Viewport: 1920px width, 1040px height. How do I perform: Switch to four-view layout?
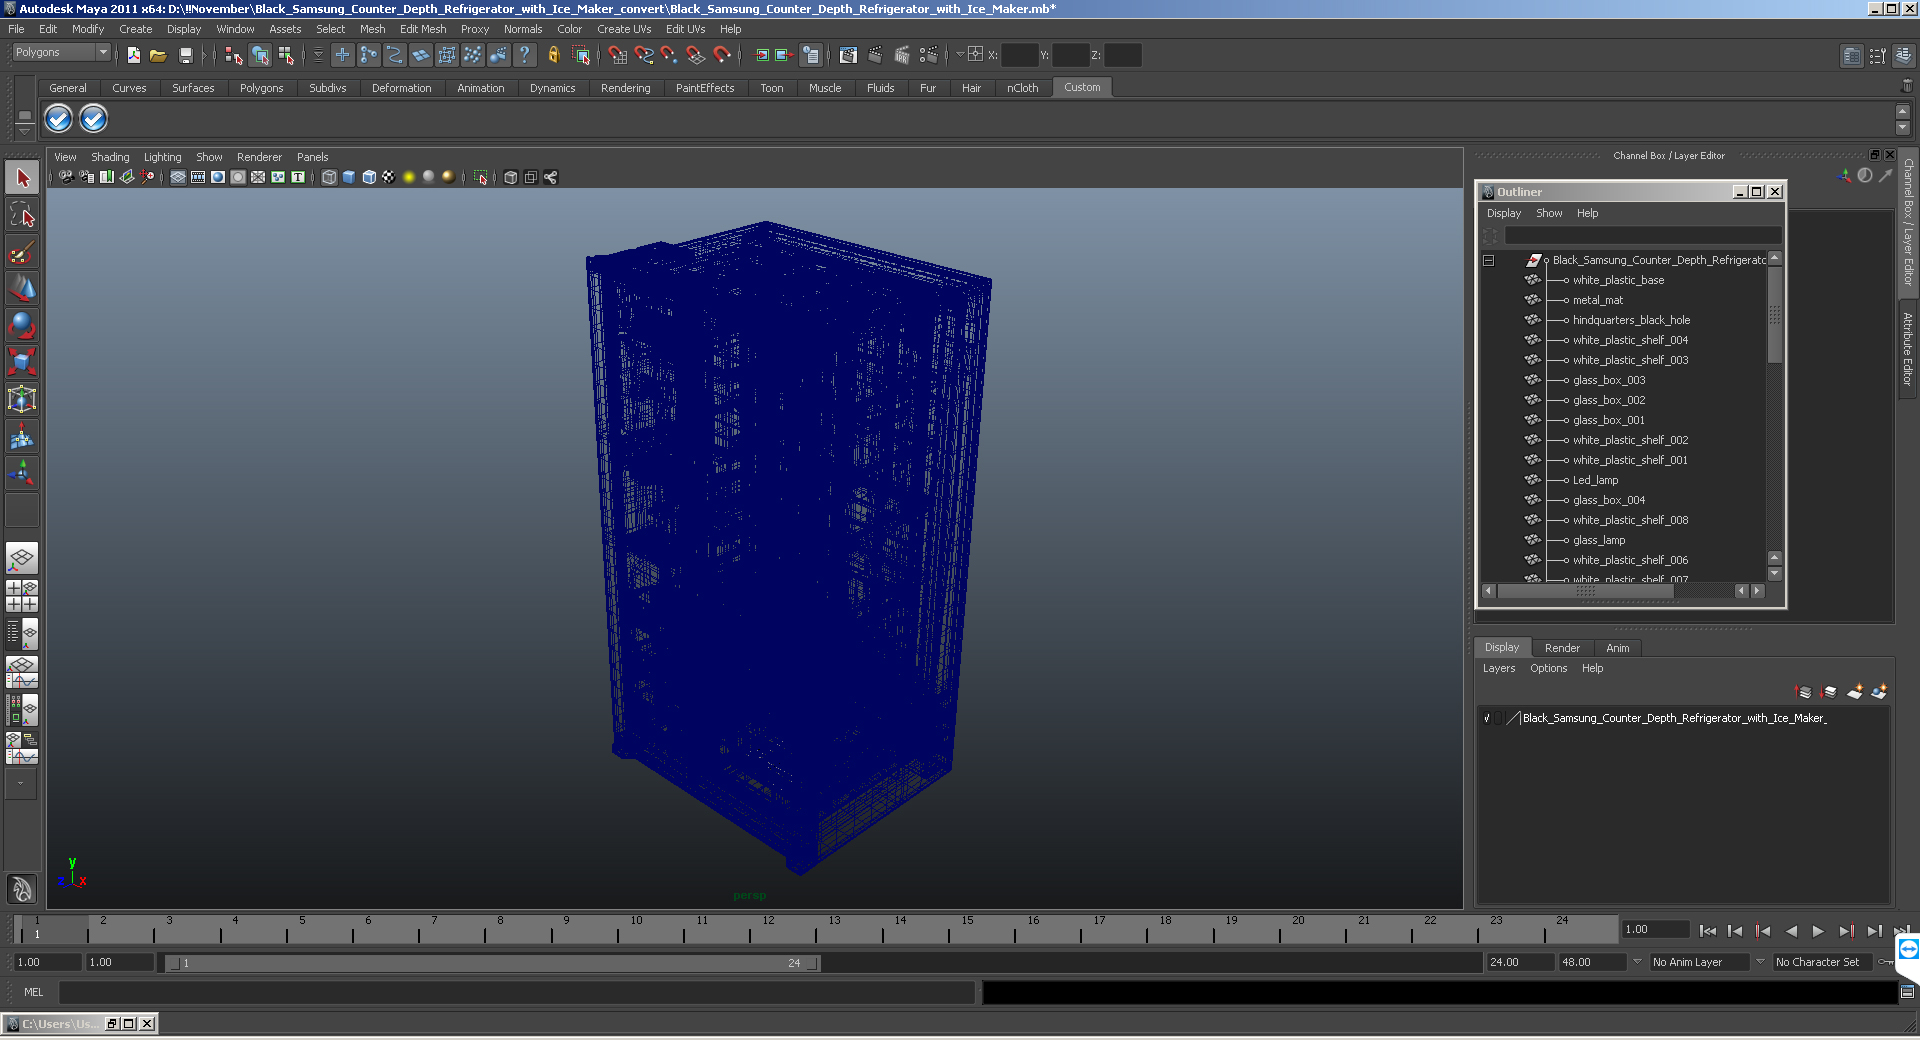point(22,596)
